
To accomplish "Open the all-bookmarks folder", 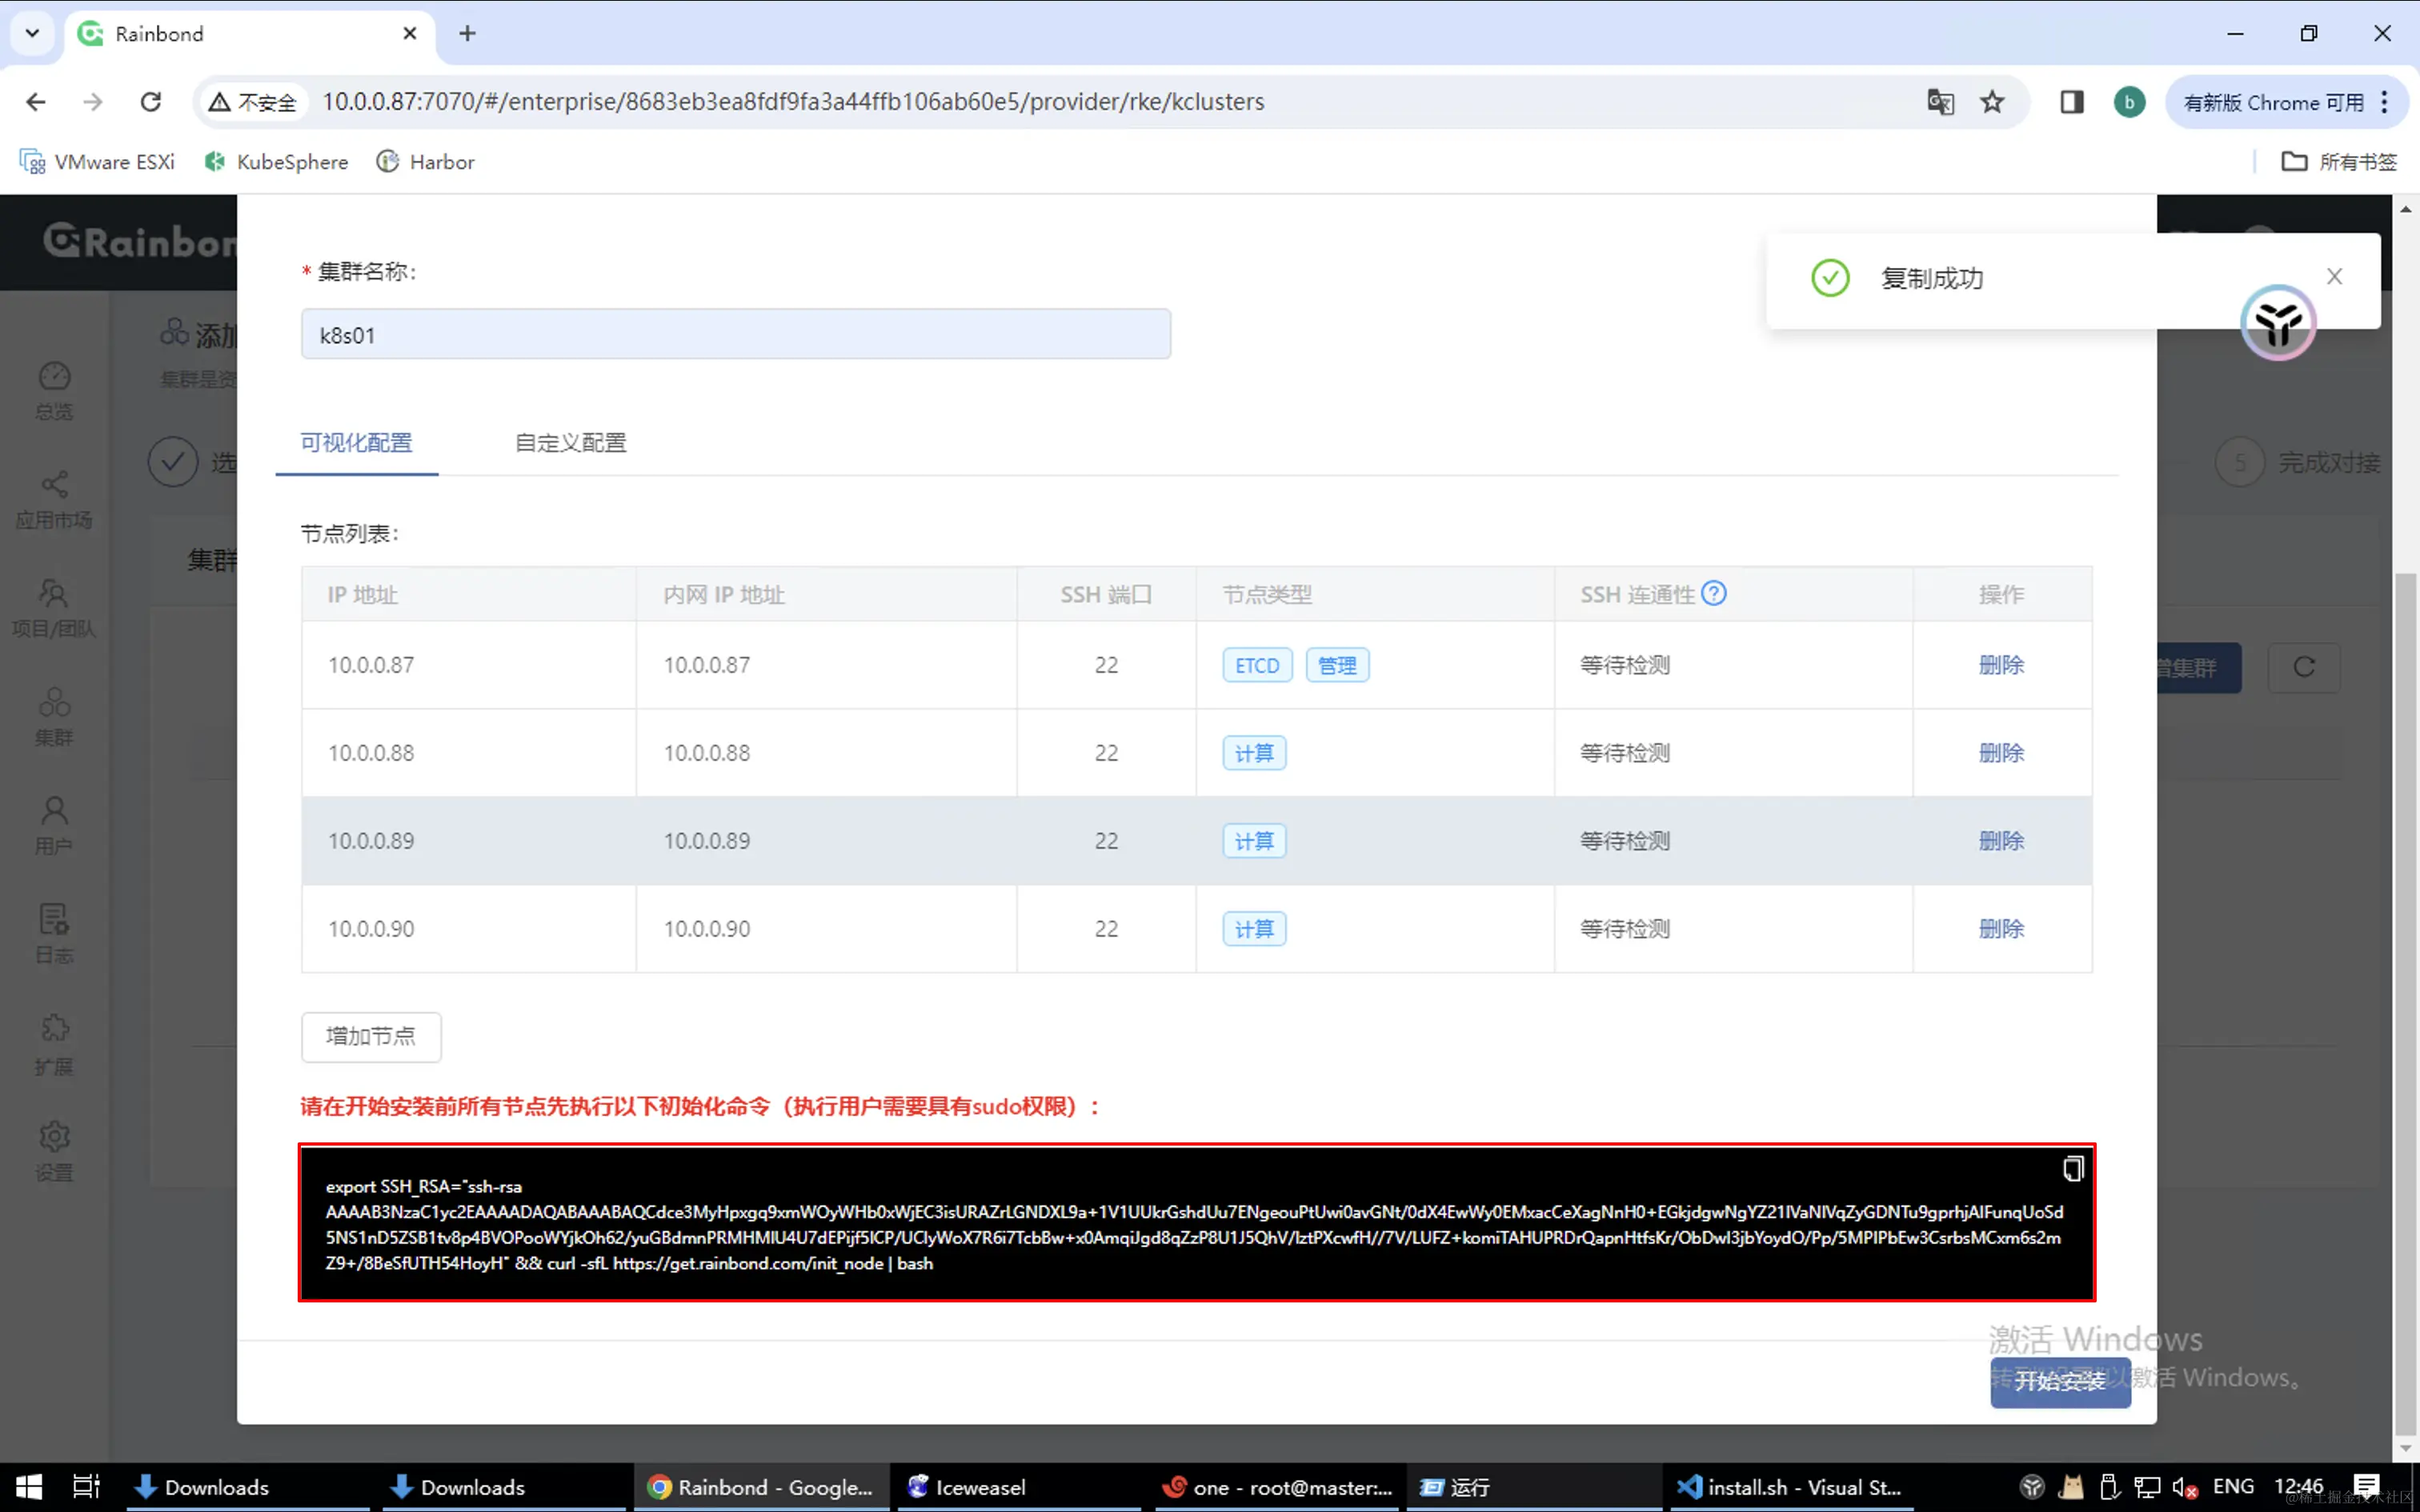I will [x=2339, y=162].
